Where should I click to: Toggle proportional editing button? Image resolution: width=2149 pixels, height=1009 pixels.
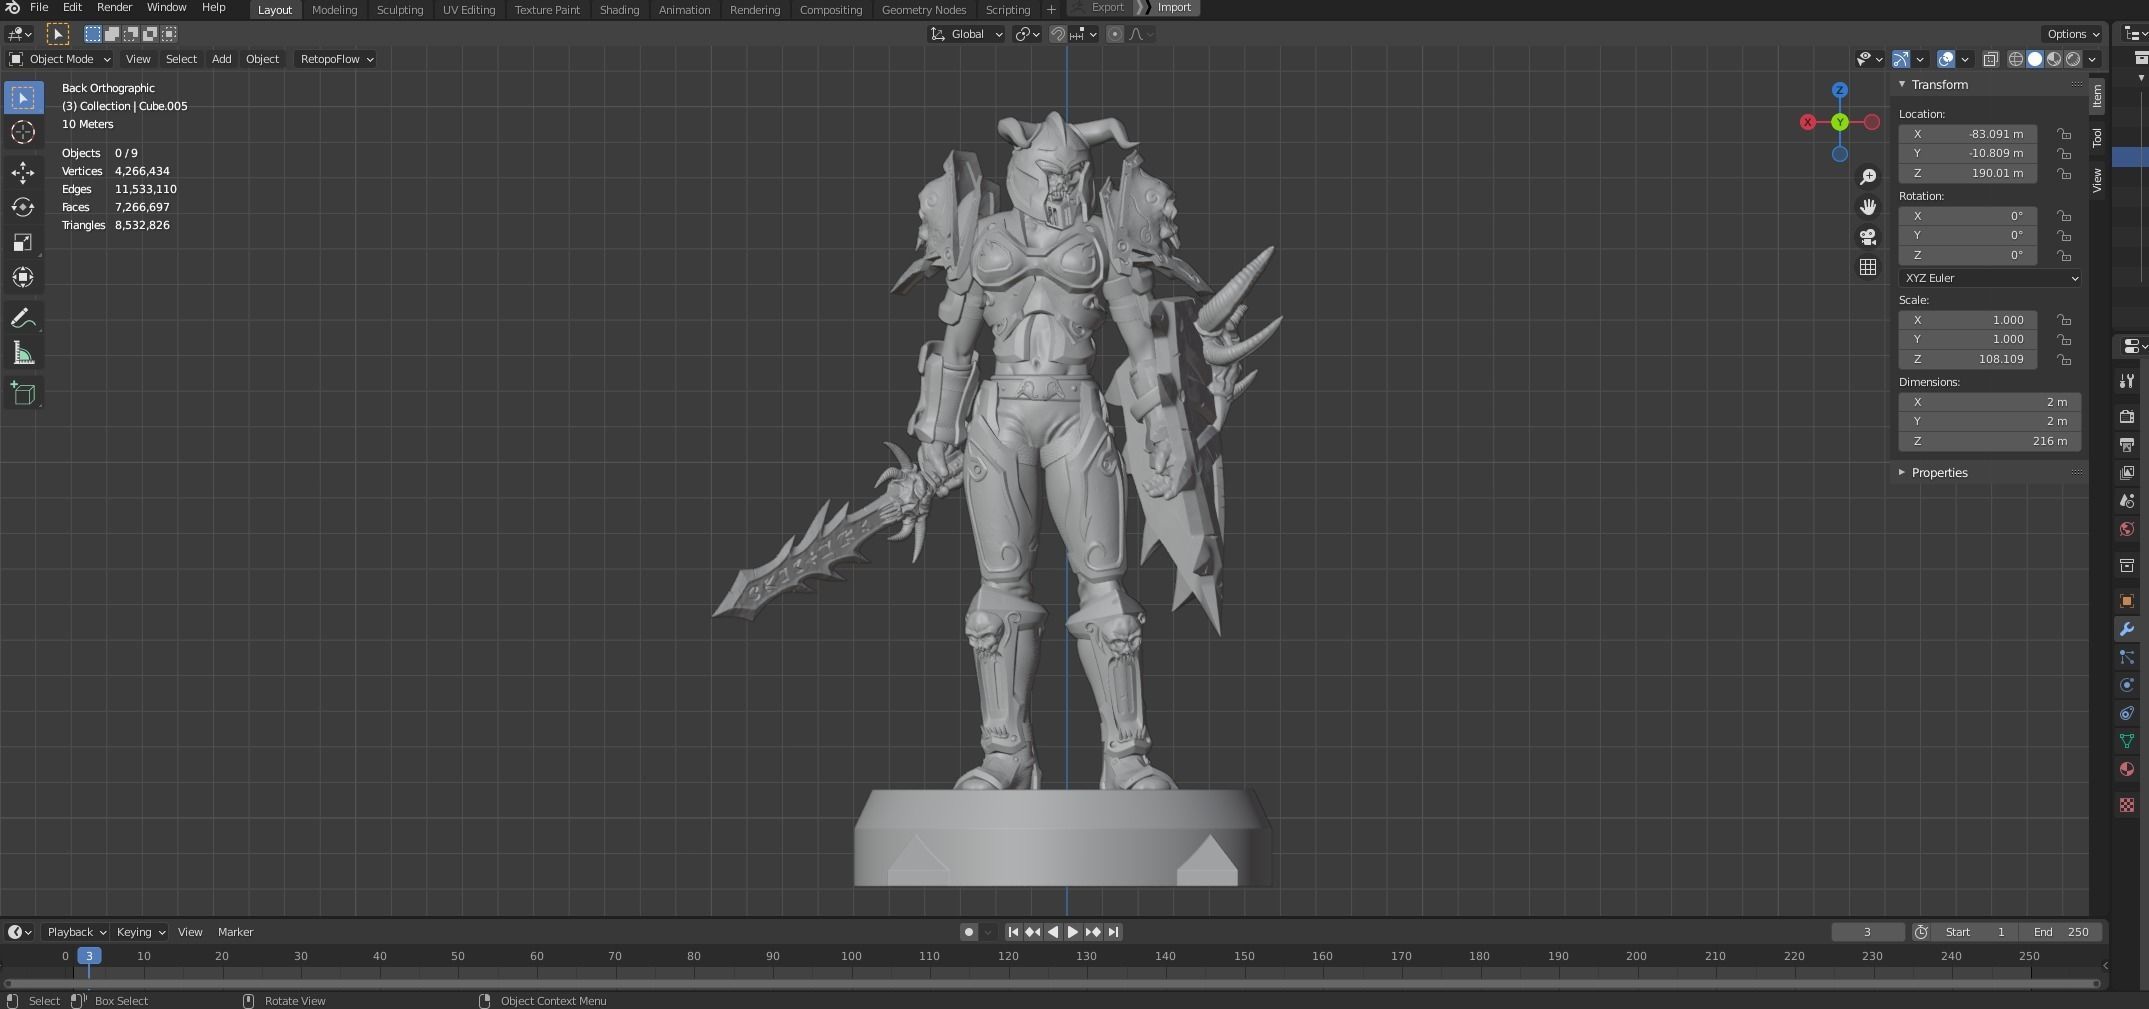click(x=1115, y=34)
